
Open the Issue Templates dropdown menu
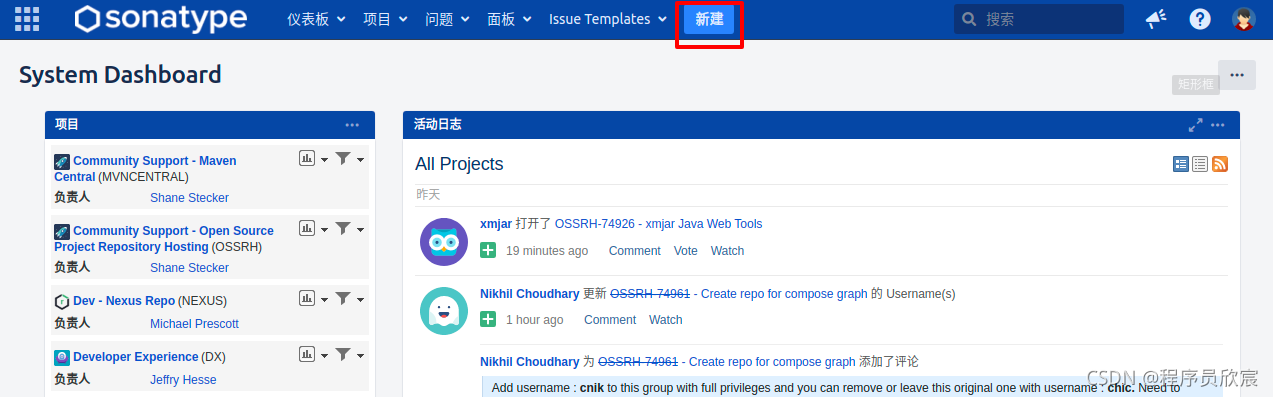point(607,19)
